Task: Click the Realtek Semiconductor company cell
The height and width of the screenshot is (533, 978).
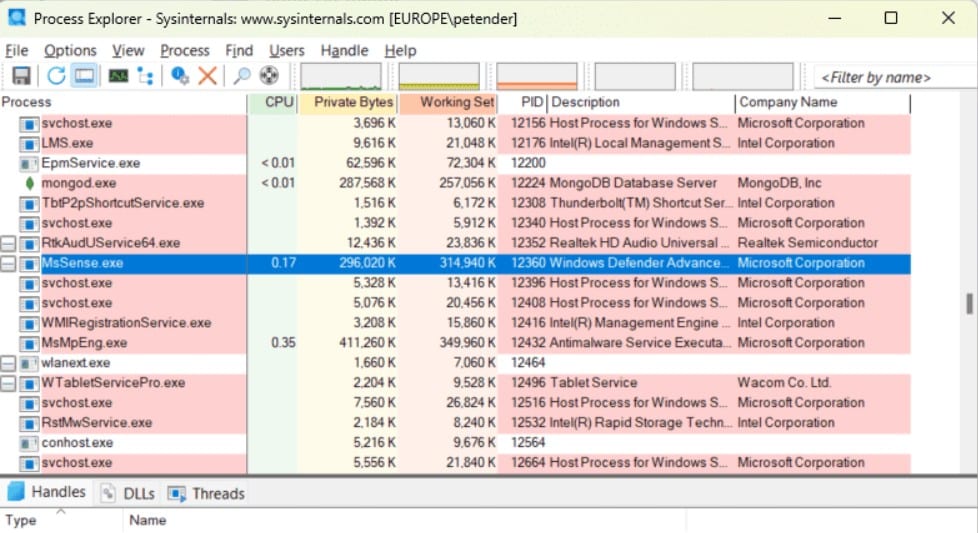Action: 807,243
